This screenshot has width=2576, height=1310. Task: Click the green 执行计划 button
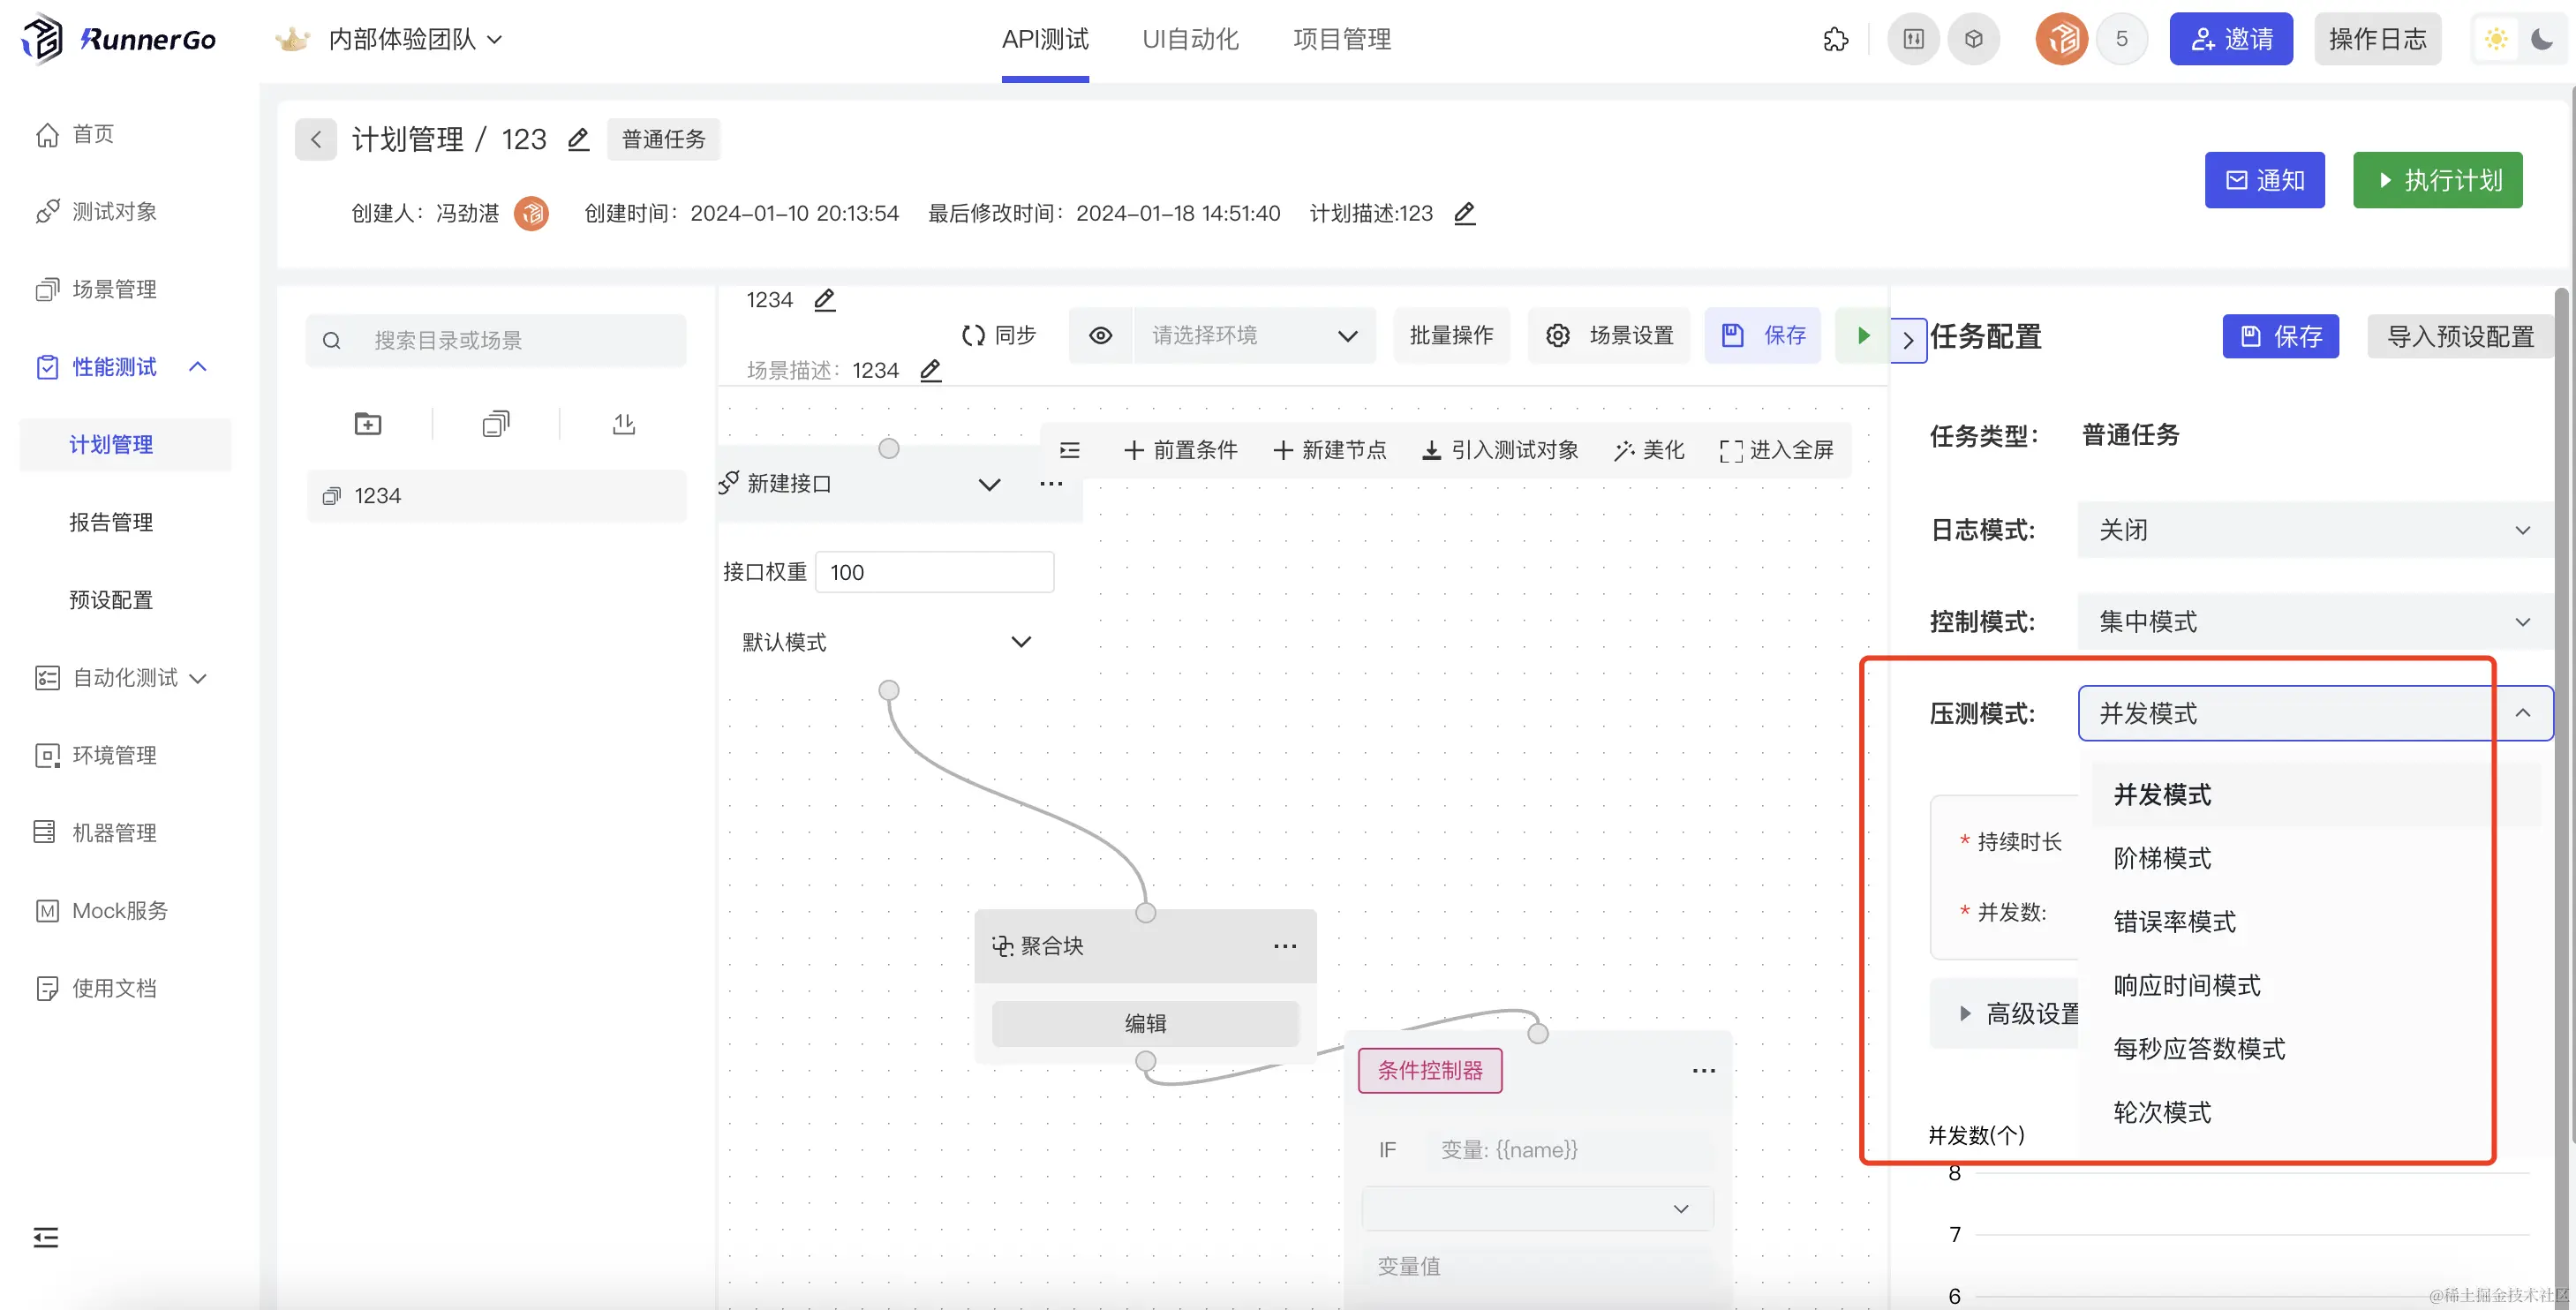(x=2437, y=181)
